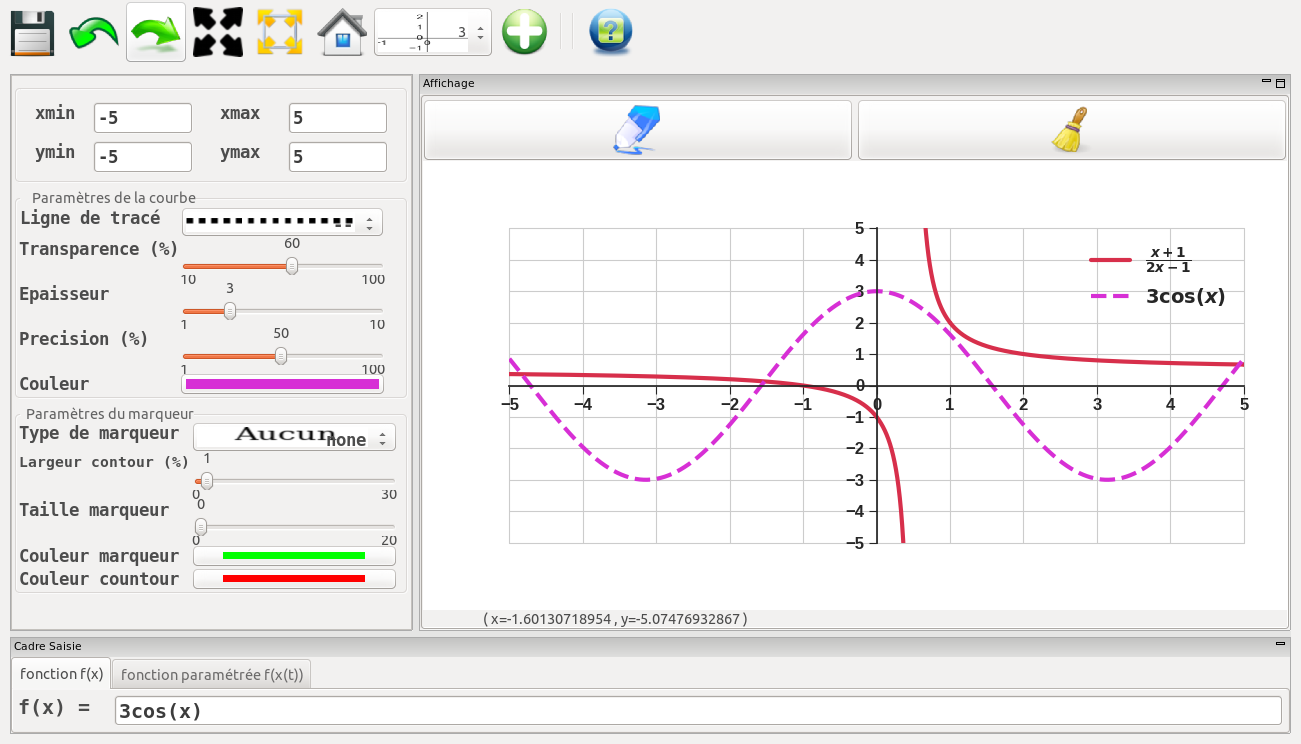The height and width of the screenshot is (744, 1301).
Task: Open the Type de marqueur dropdown
Action: pyautogui.click(x=294, y=437)
